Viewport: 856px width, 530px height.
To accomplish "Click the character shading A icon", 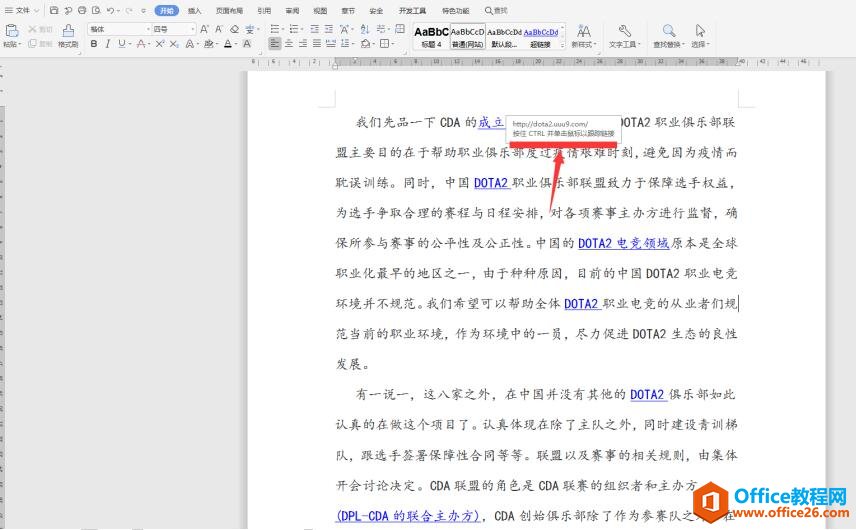I will (x=247, y=44).
